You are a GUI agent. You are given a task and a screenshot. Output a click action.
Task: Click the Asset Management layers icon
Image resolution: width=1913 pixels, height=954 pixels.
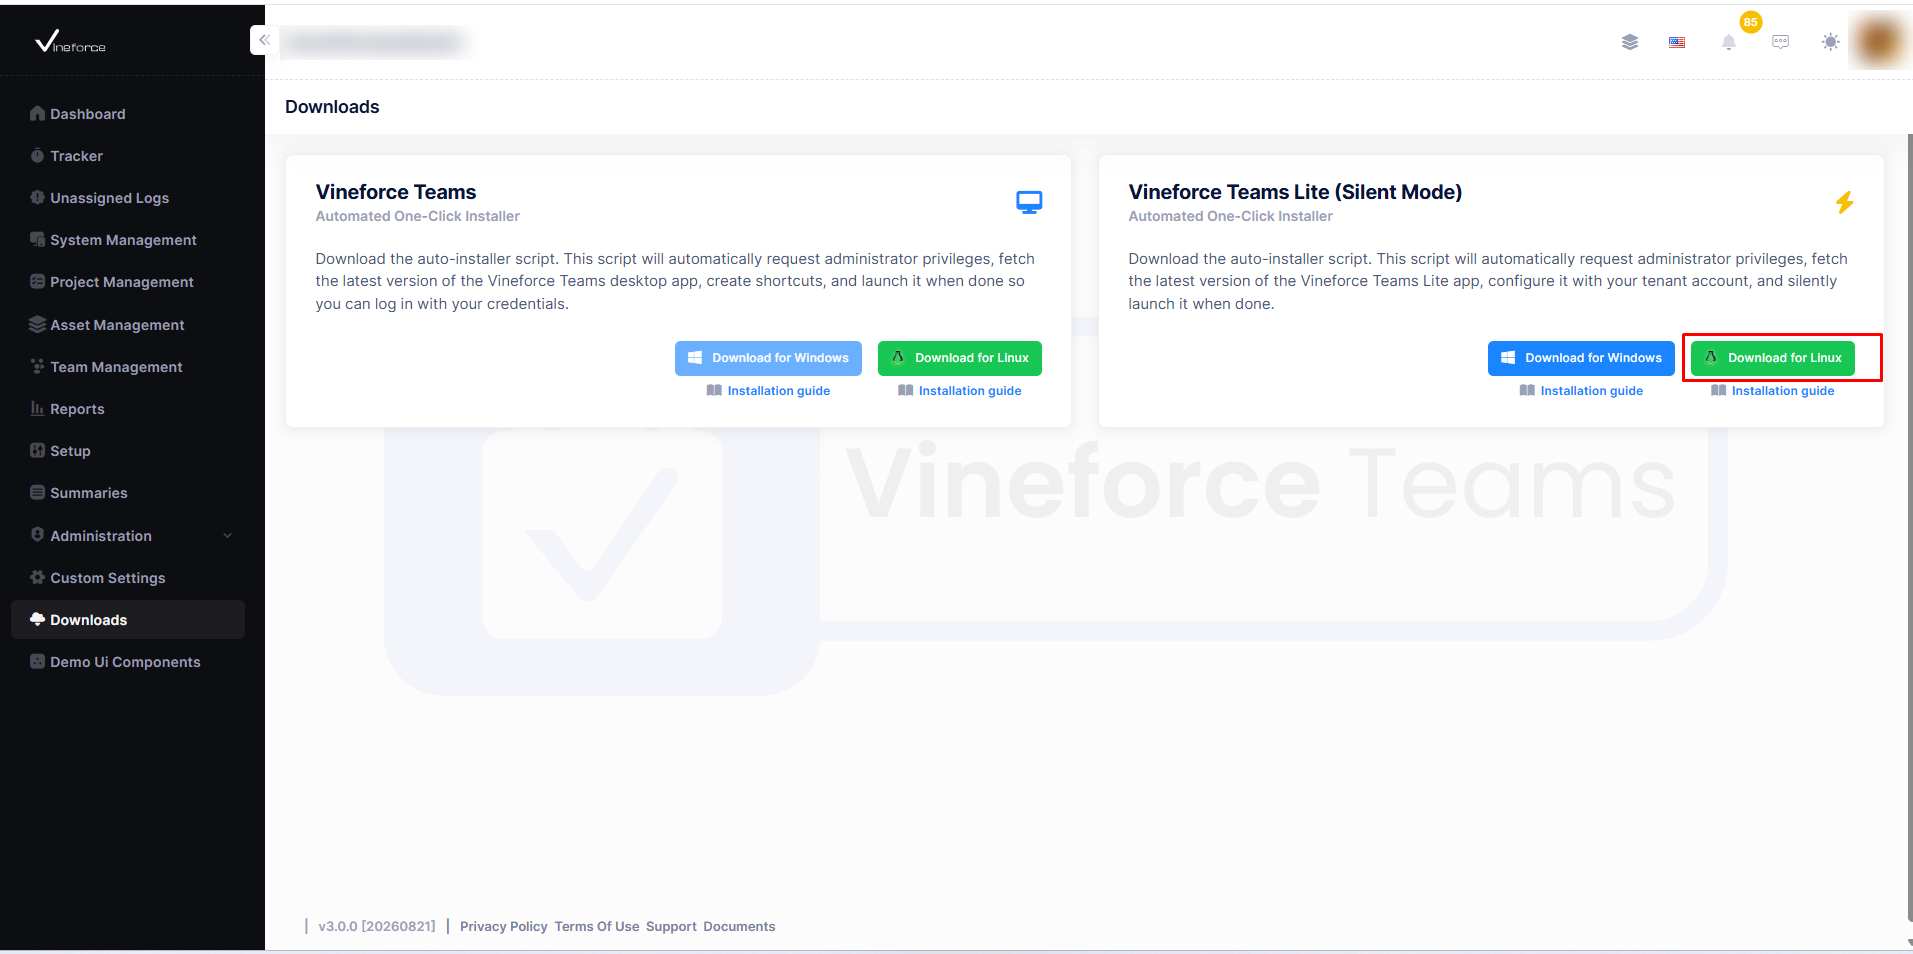pyautogui.click(x=37, y=324)
